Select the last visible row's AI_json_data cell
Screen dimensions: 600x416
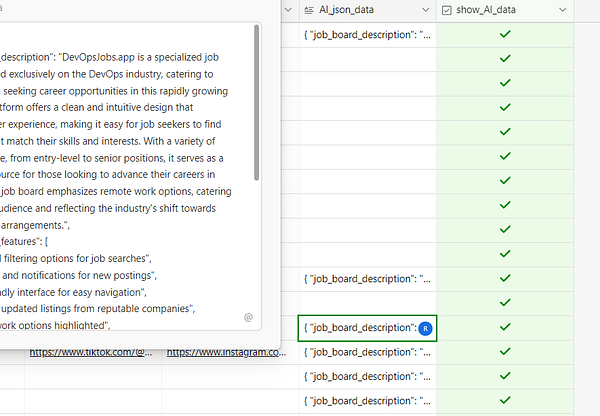coord(368,401)
